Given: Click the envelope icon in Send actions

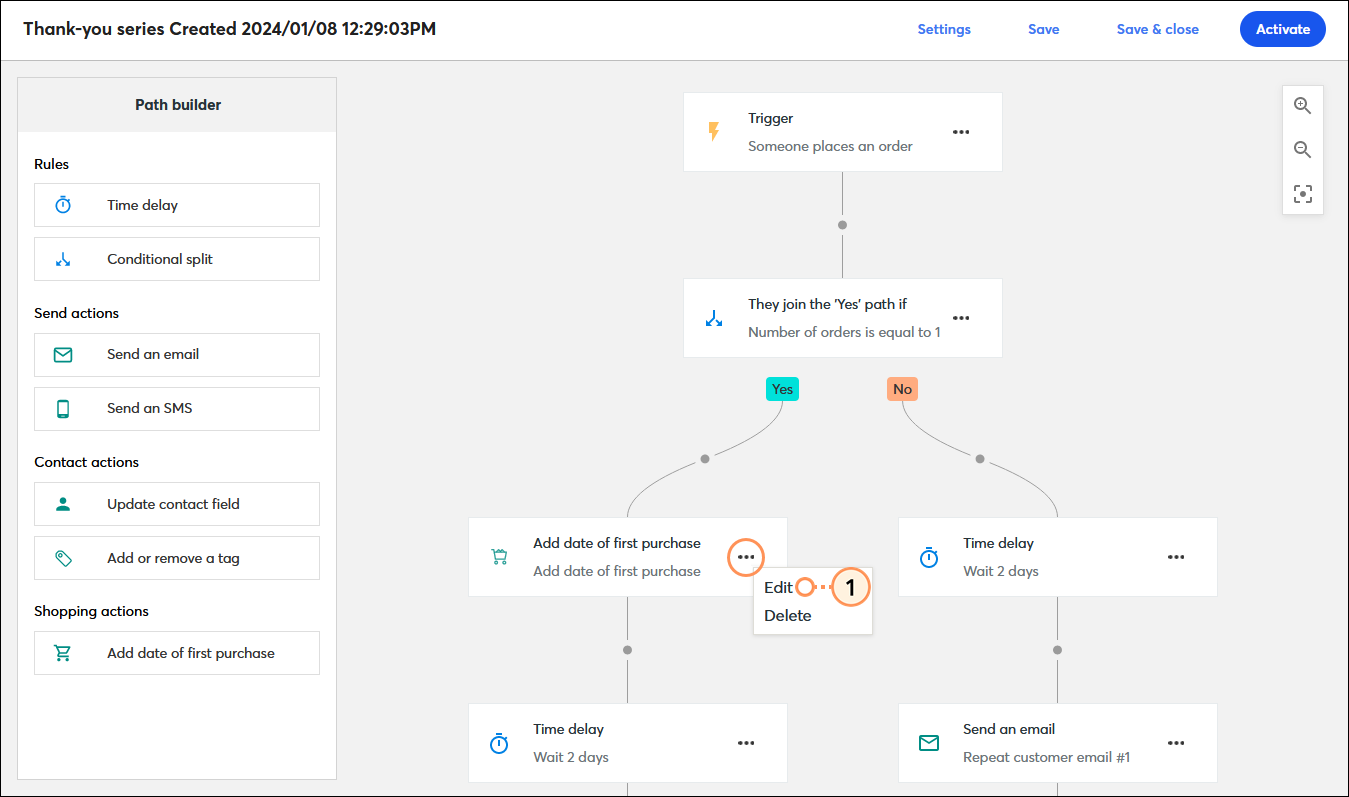Looking at the screenshot, I should coord(63,354).
